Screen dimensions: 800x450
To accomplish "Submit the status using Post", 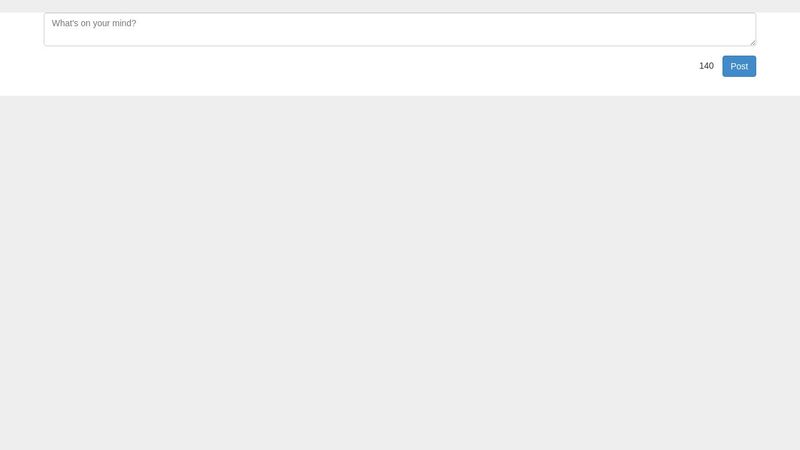I will (x=739, y=66).
